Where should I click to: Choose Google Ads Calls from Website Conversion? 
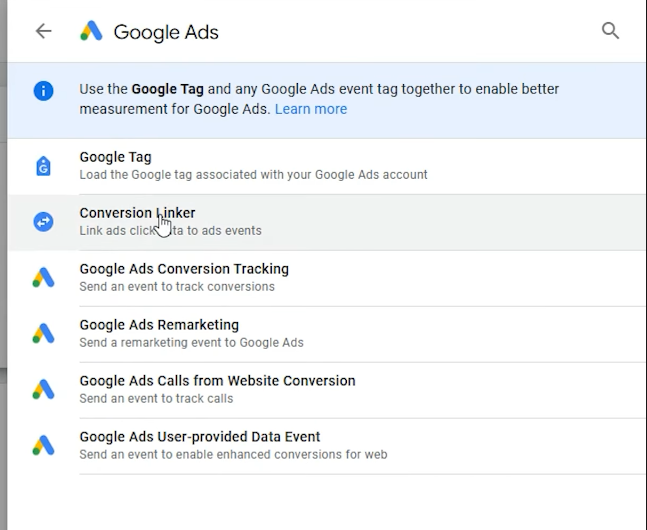[x=327, y=390]
